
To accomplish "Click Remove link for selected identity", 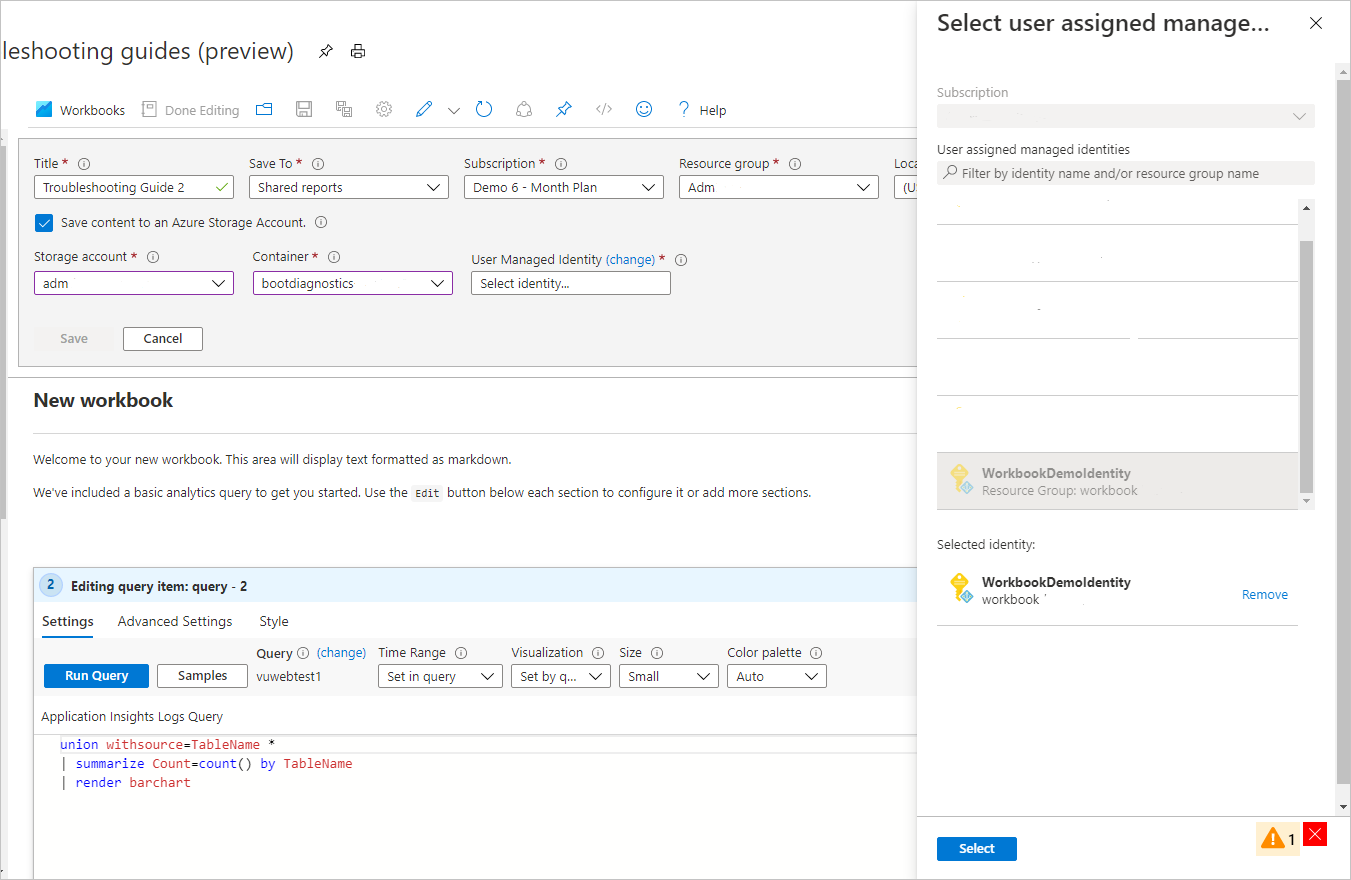I will pyautogui.click(x=1264, y=595).
